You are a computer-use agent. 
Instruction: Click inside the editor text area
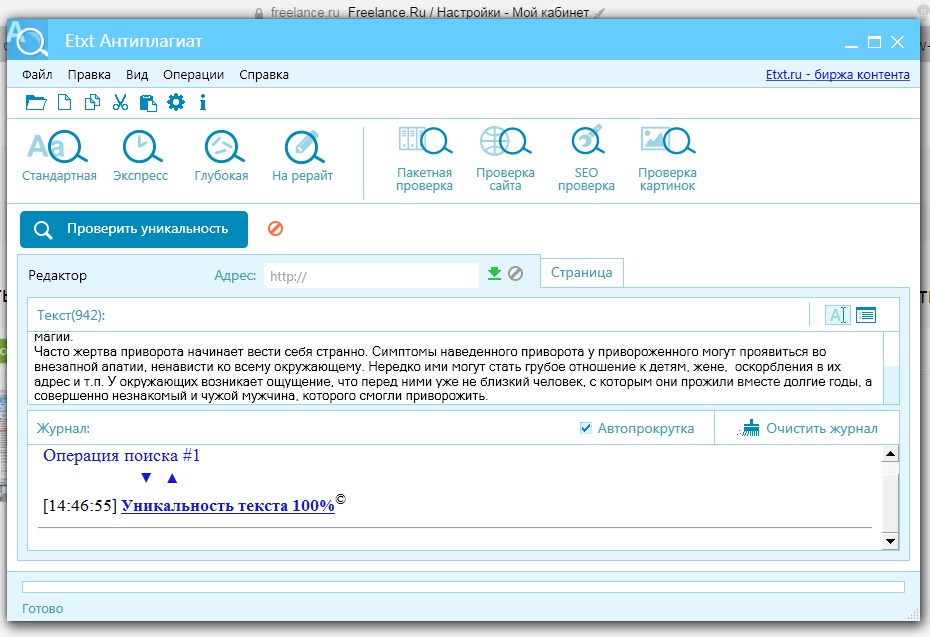click(455, 368)
